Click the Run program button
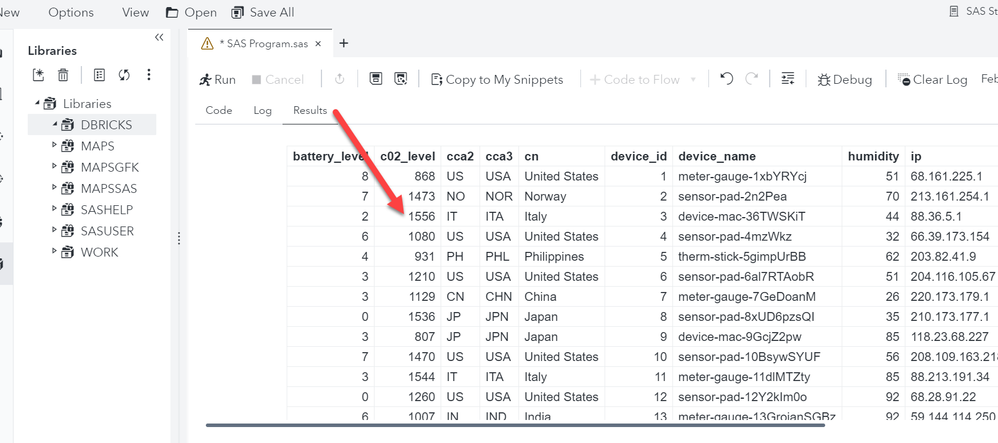This screenshot has height=443, width=998. [217, 80]
